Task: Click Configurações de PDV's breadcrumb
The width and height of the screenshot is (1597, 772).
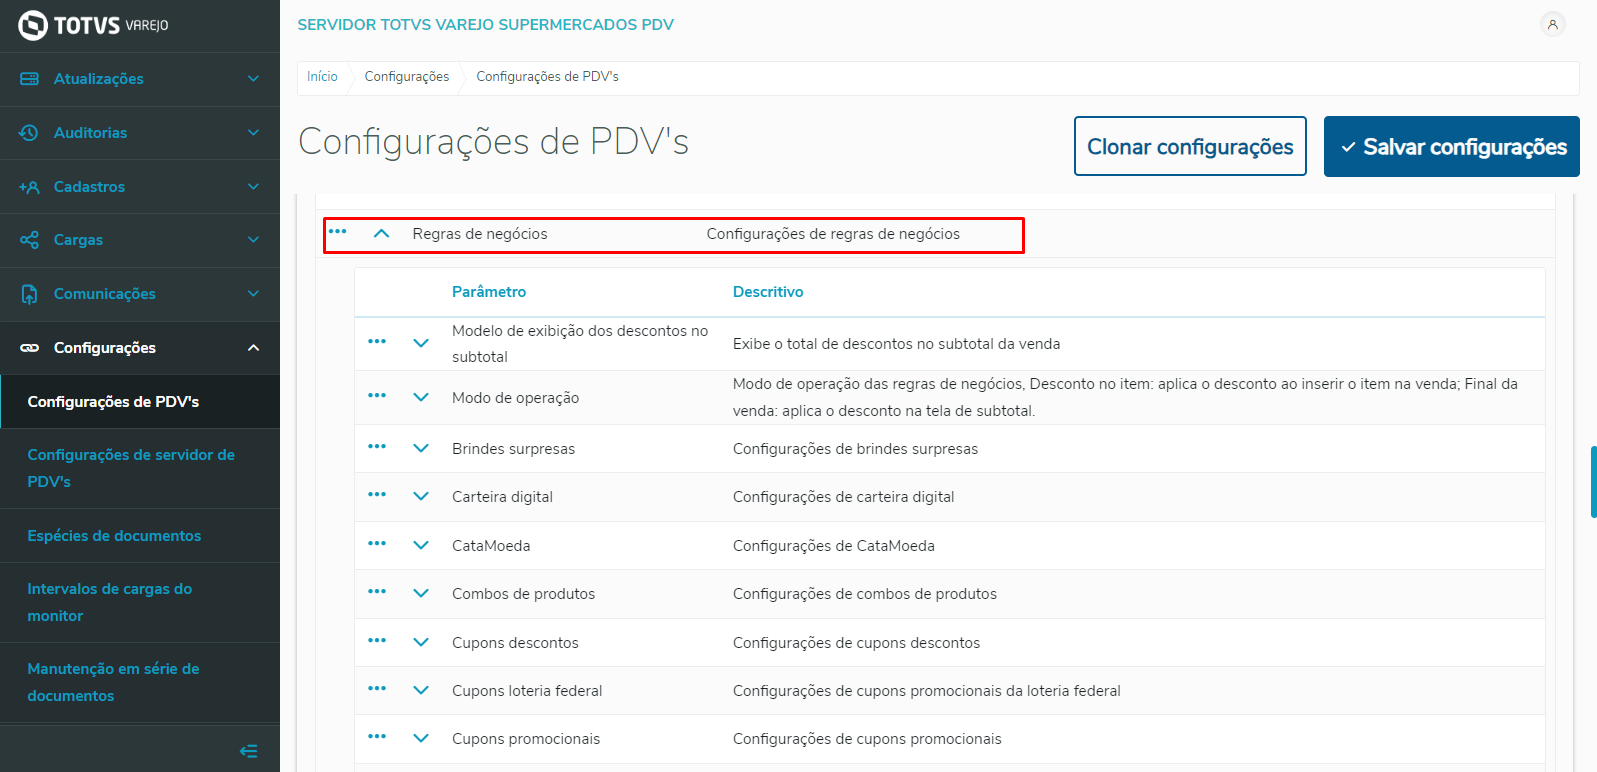Action: (x=547, y=77)
